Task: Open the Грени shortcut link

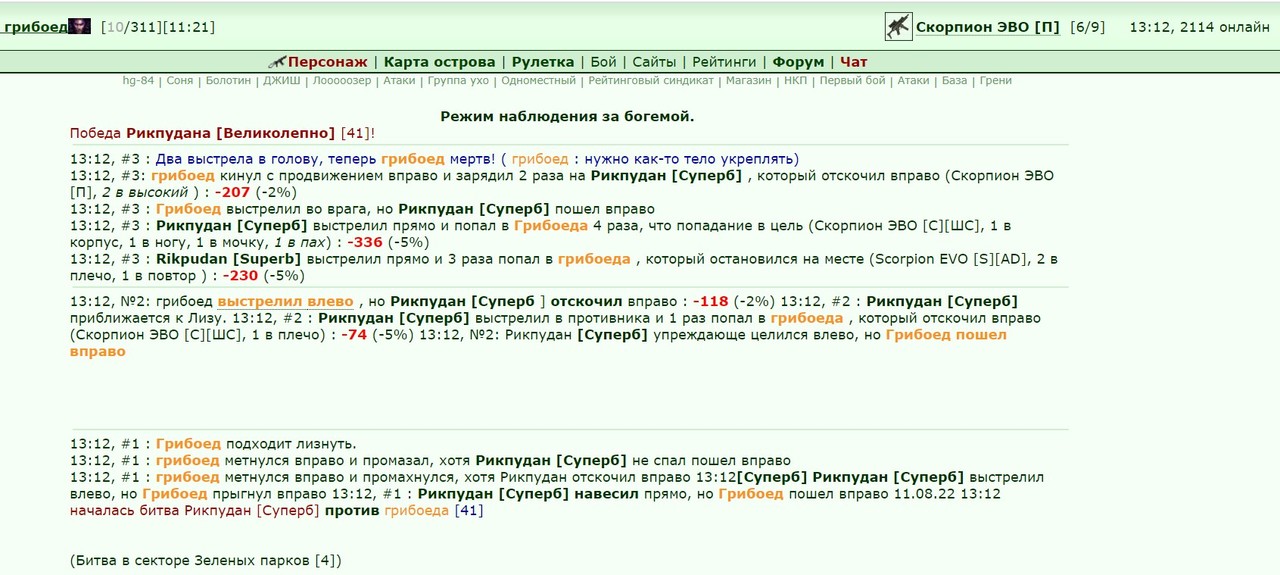Action: point(996,81)
